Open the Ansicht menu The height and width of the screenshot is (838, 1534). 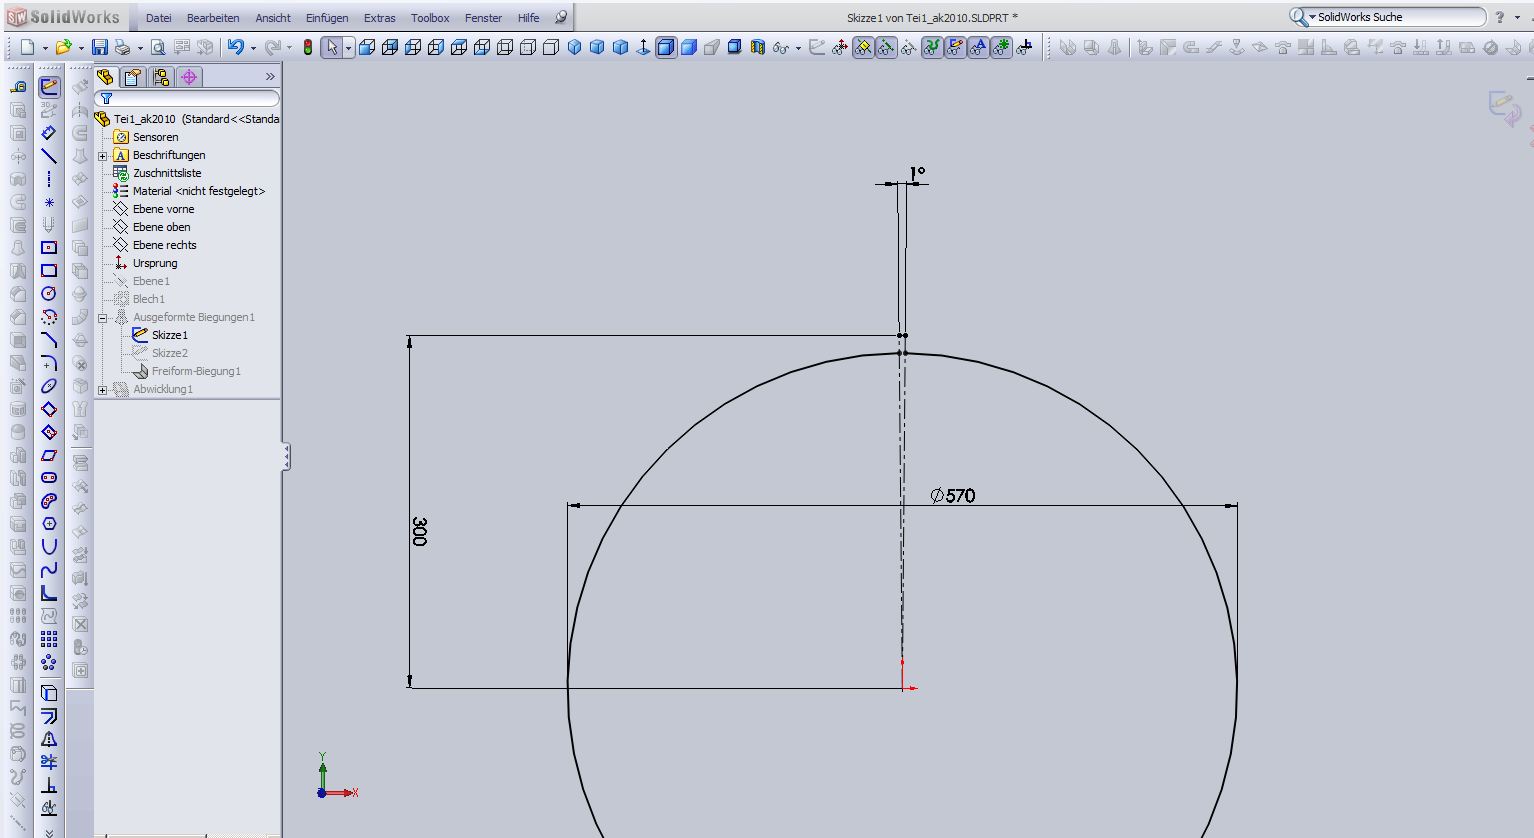[x=273, y=18]
